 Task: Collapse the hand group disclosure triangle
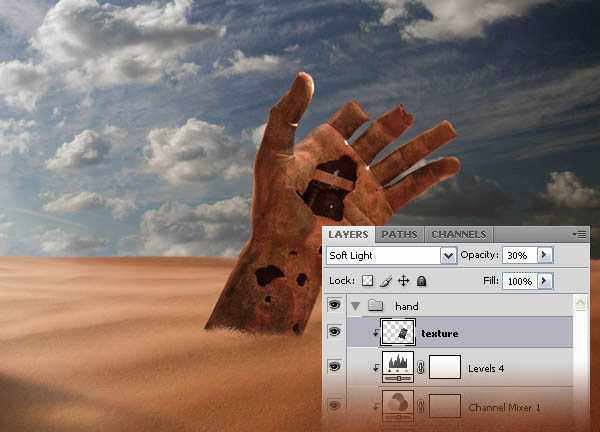pos(355,306)
